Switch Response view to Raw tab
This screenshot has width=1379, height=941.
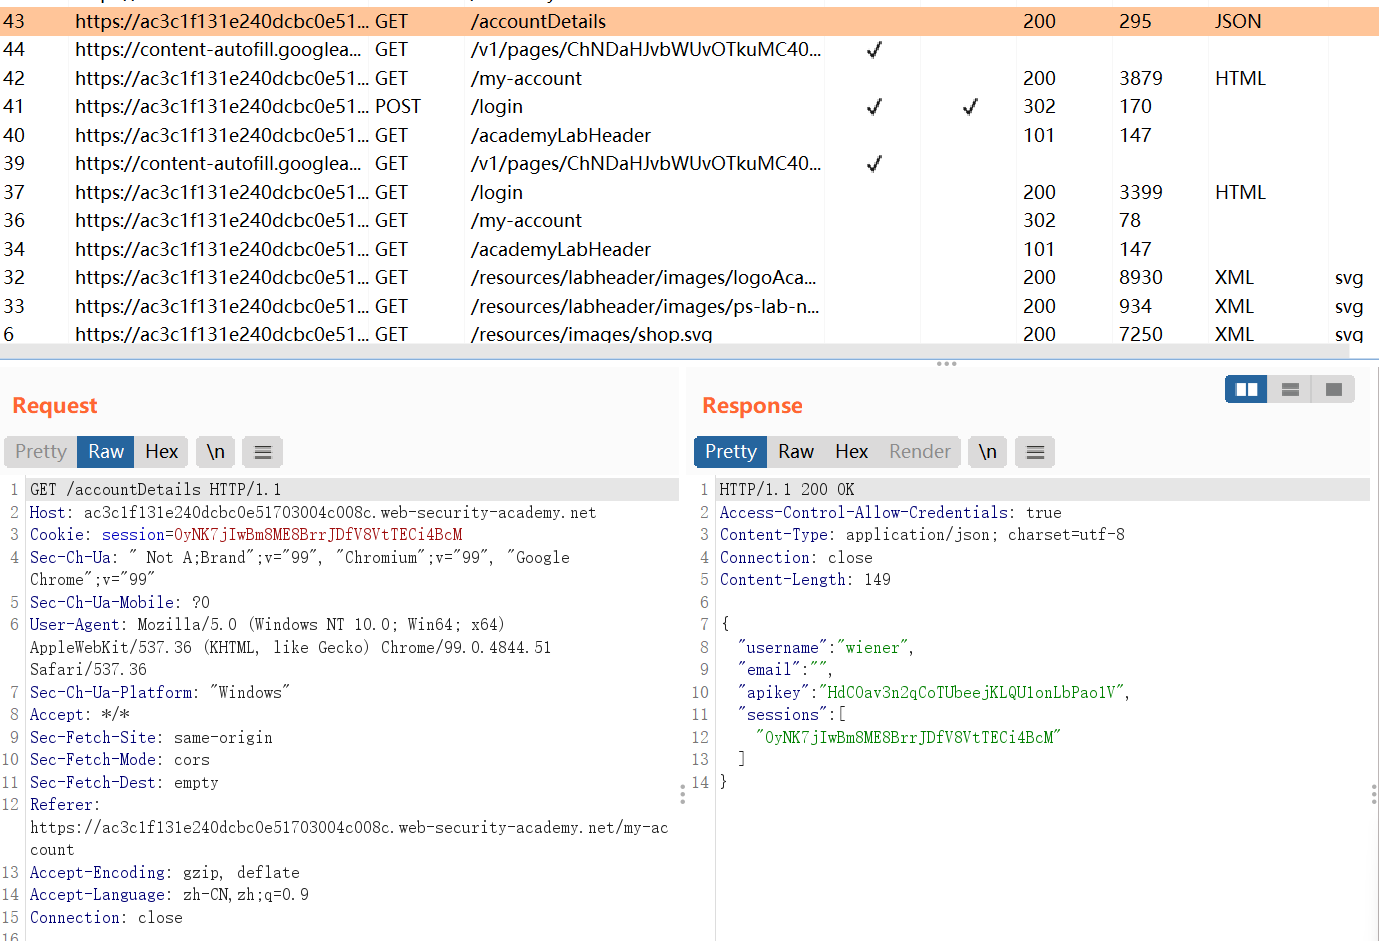(x=796, y=452)
